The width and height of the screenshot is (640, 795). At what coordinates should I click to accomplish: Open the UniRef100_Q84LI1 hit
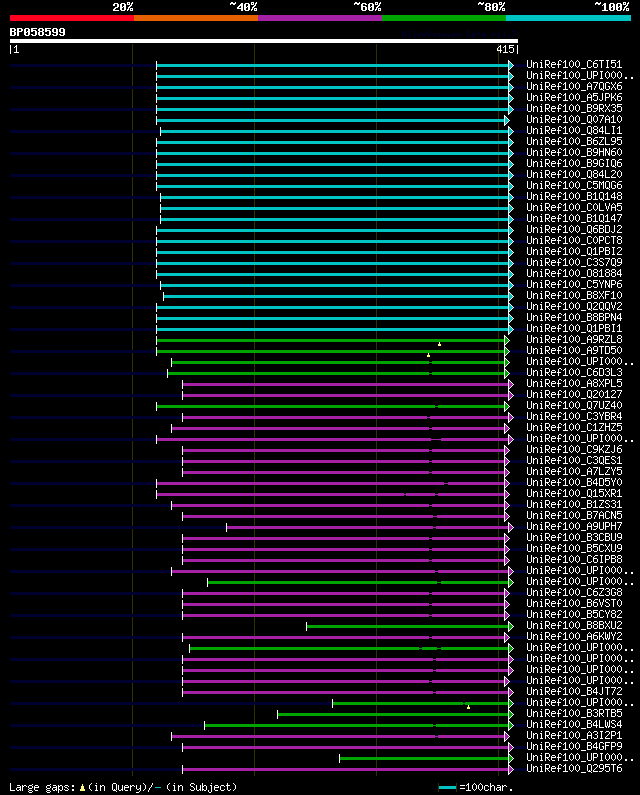click(x=574, y=130)
